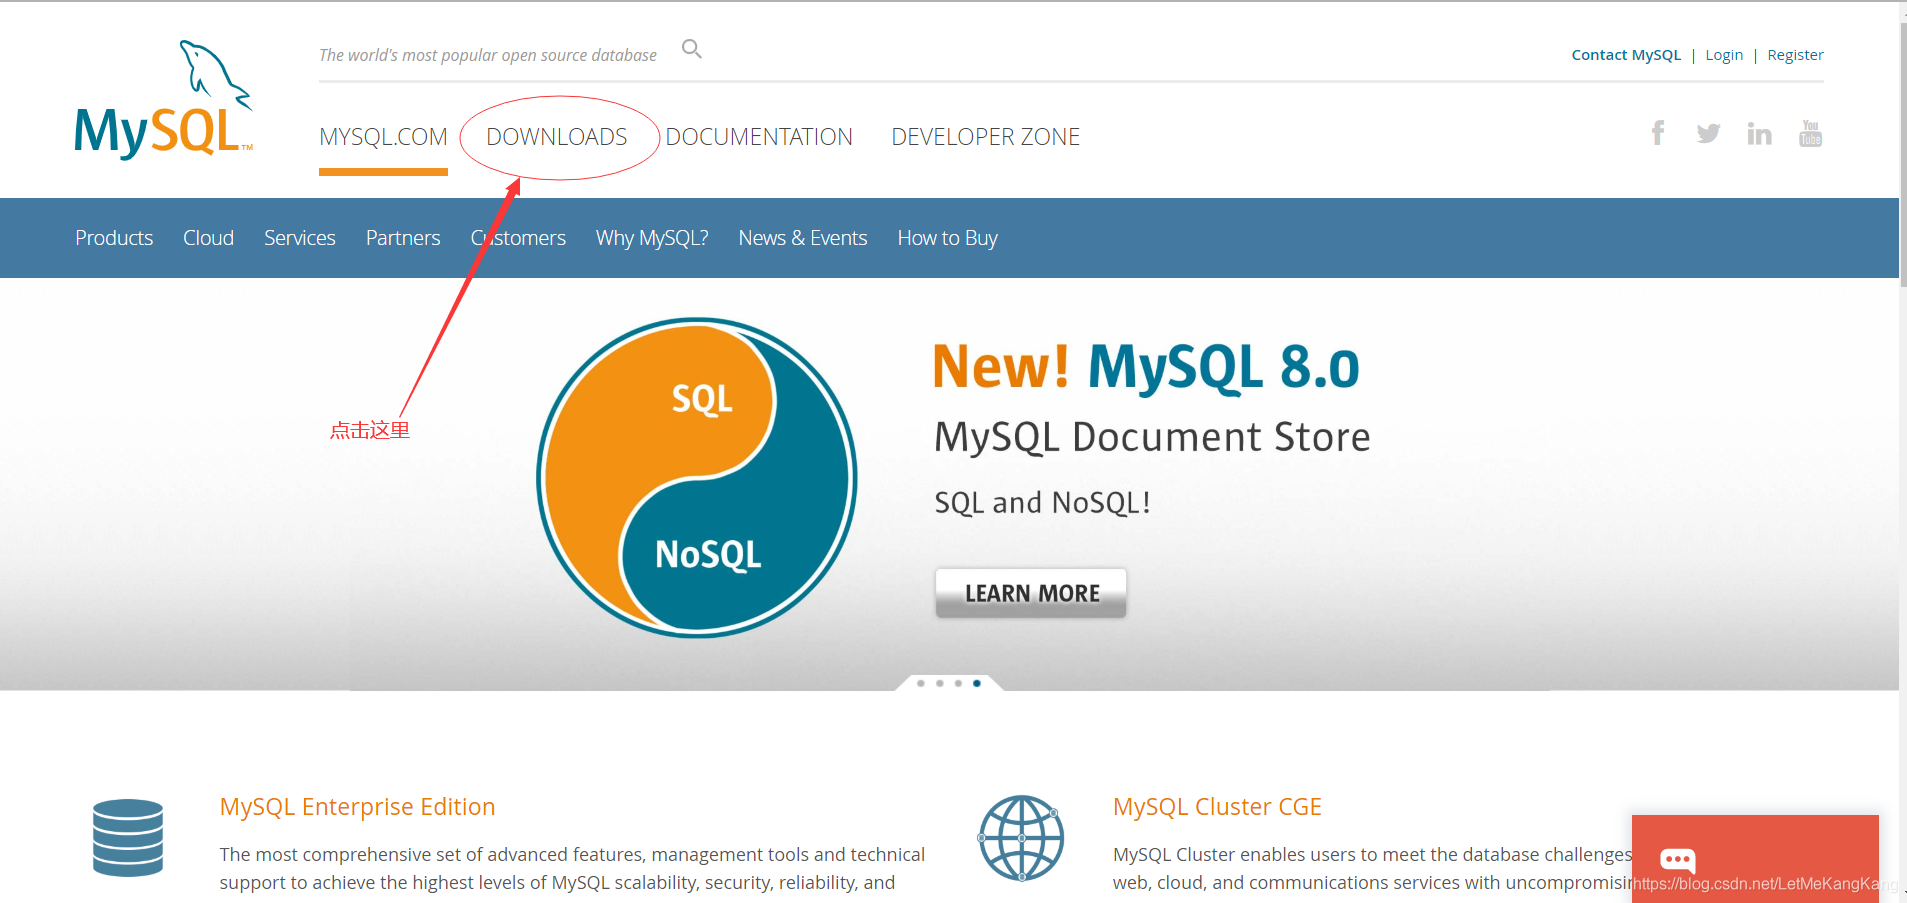Click the red chat bubble icon
This screenshot has width=1907, height=903.
point(1677,860)
